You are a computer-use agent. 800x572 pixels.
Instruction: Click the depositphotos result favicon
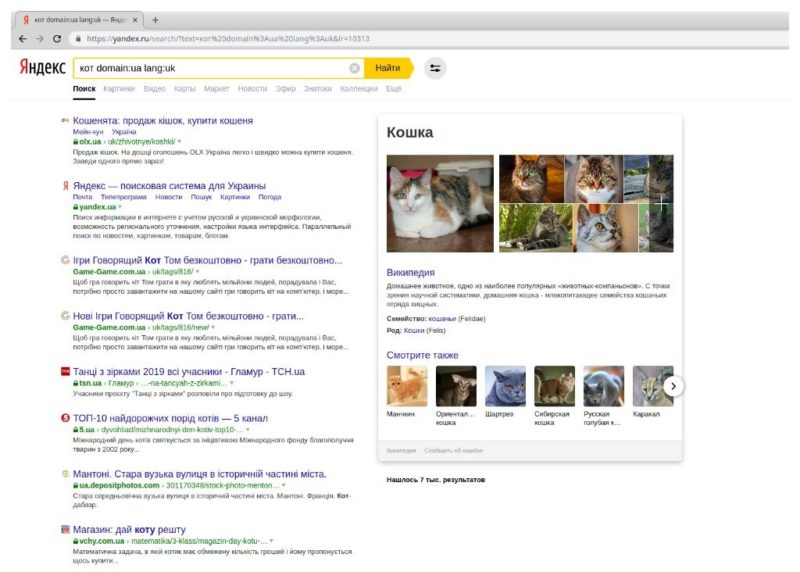click(x=65, y=474)
